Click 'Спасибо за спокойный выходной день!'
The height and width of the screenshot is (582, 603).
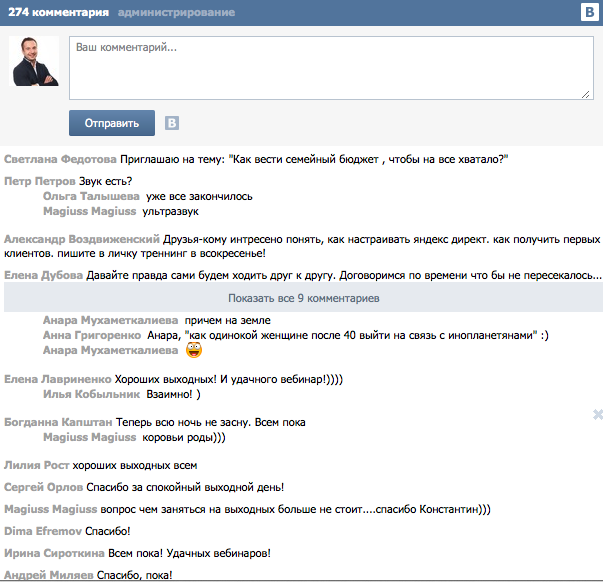coord(185,487)
